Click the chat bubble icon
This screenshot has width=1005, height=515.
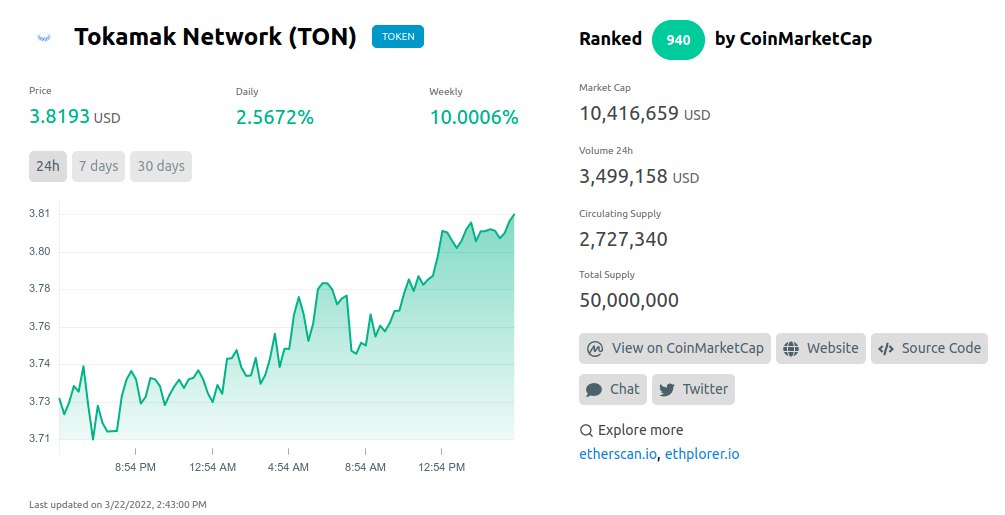[594, 389]
